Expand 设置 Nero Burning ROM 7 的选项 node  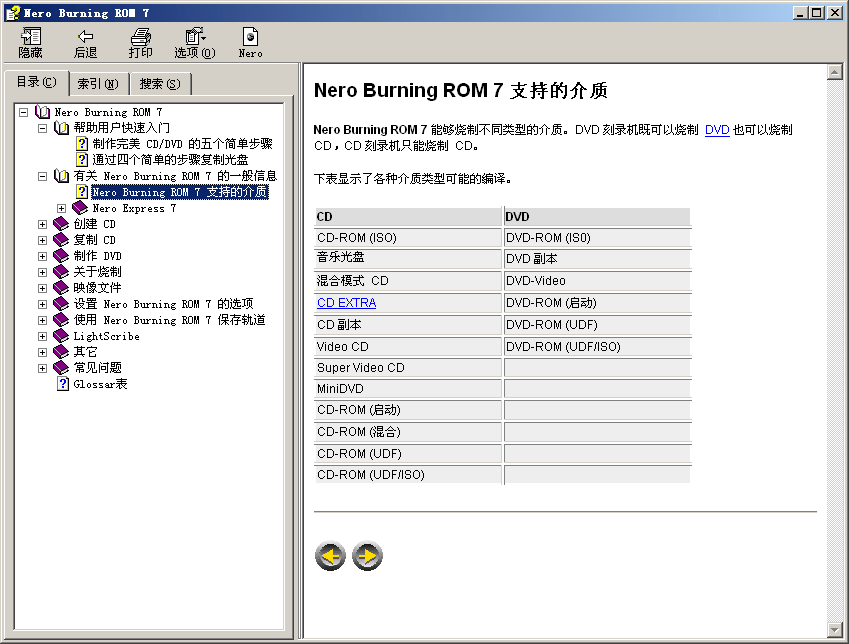(x=42, y=304)
